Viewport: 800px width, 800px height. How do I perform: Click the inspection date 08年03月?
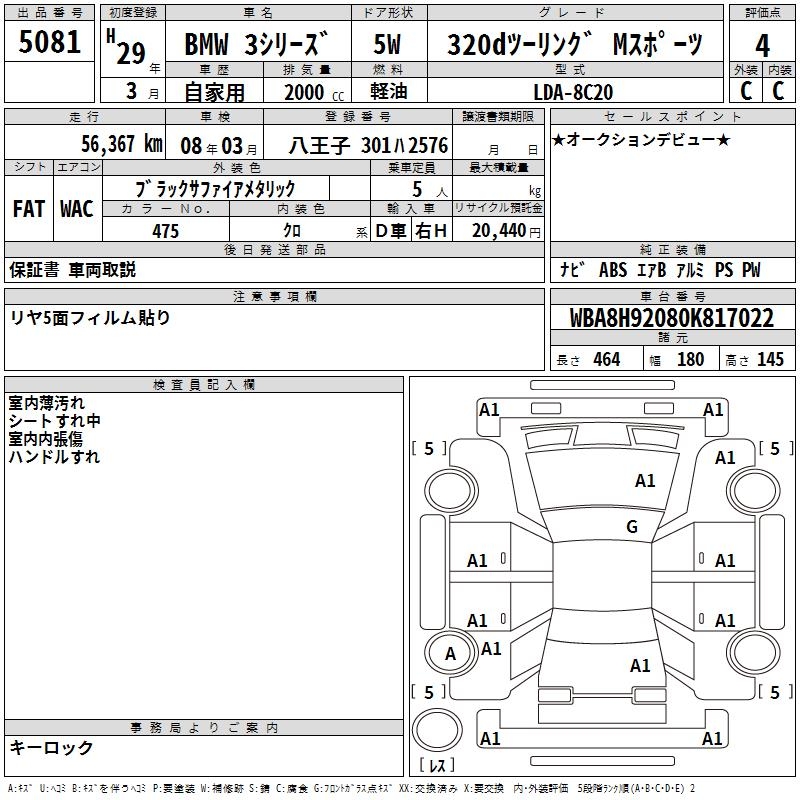(219, 146)
